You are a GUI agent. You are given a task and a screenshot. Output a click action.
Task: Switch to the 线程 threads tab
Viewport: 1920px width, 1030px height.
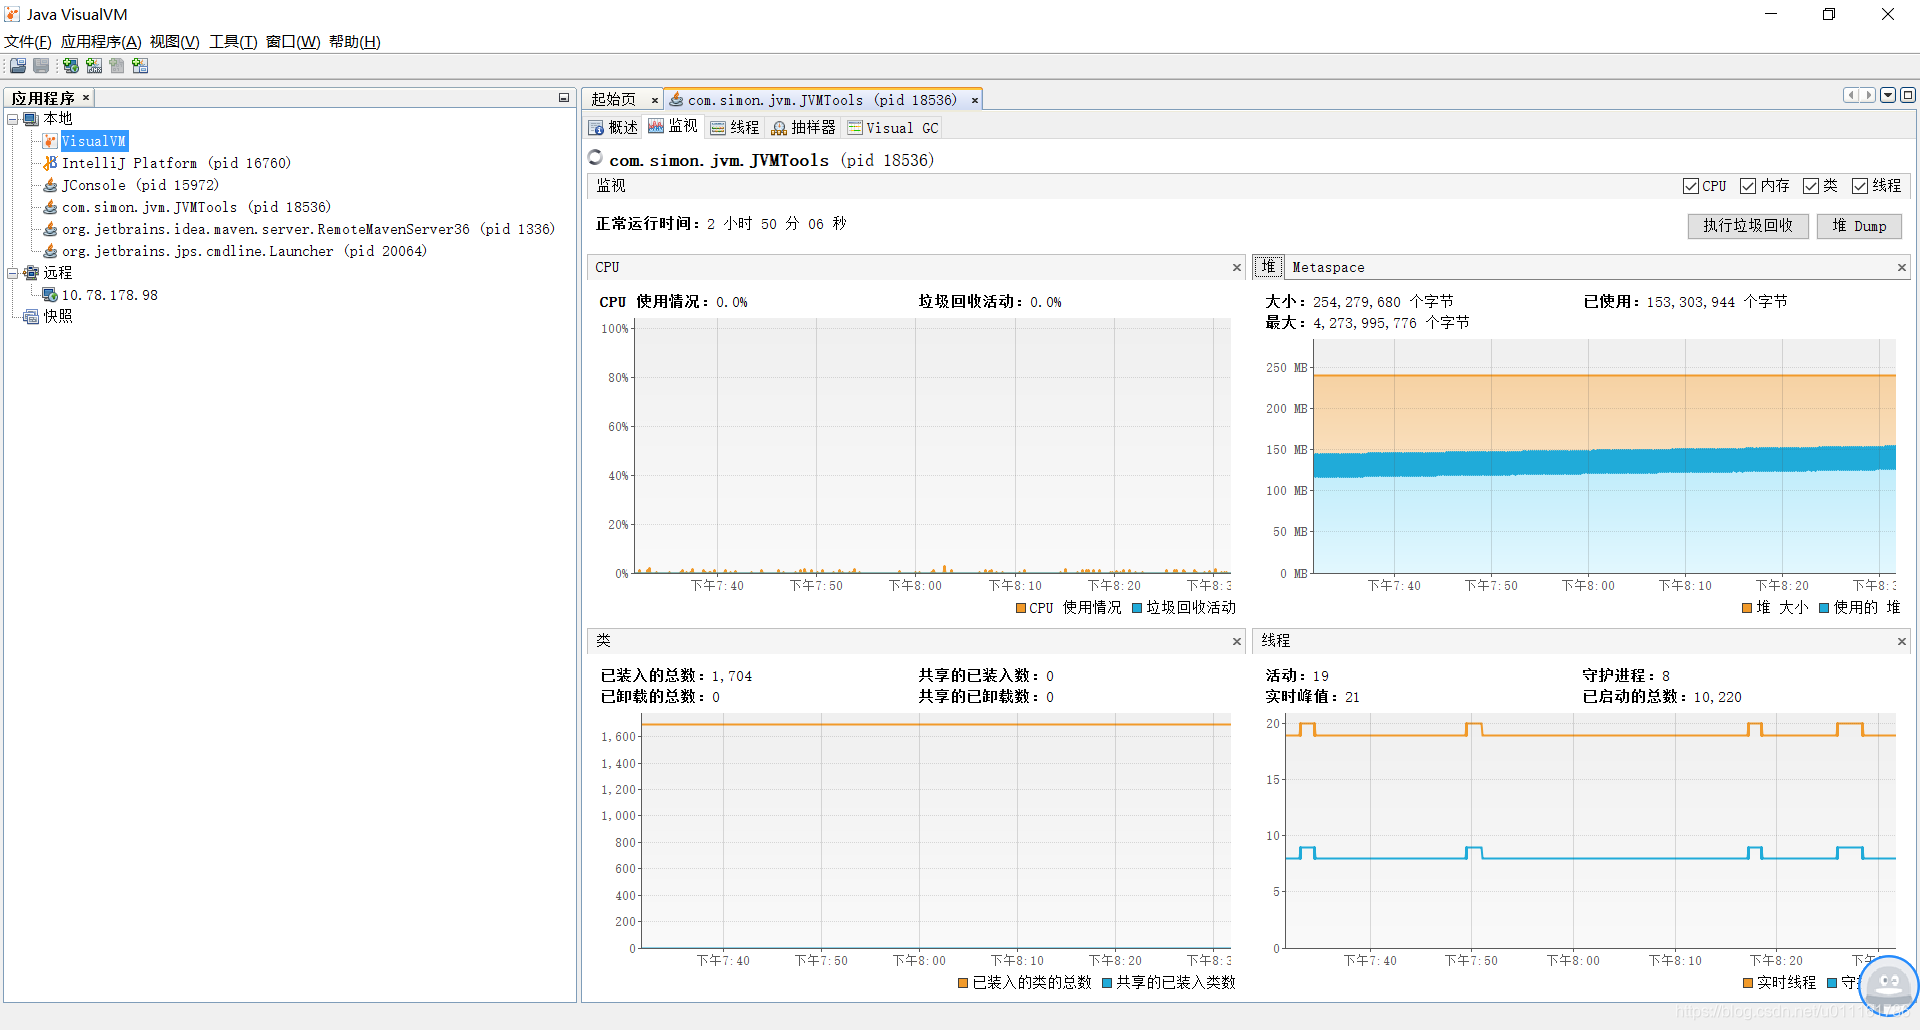[x=735, y=128]
